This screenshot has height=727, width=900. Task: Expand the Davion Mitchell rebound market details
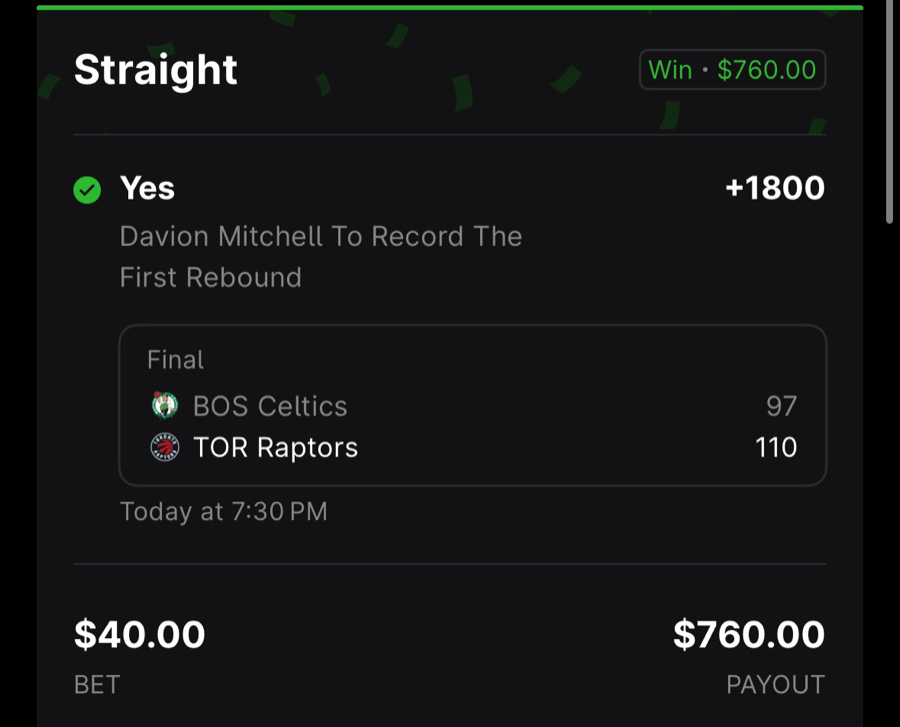(320, 256)
